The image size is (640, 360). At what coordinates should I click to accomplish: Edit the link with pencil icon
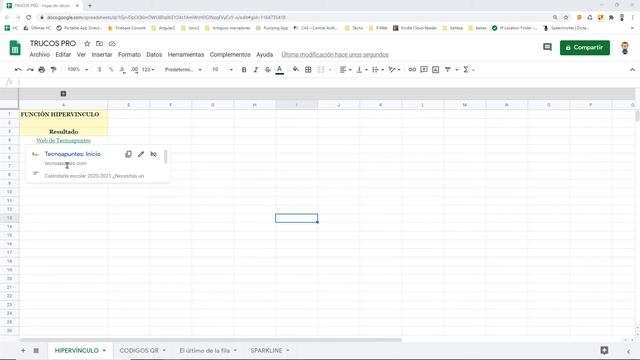pyautogui.click(x=141, y=154)
